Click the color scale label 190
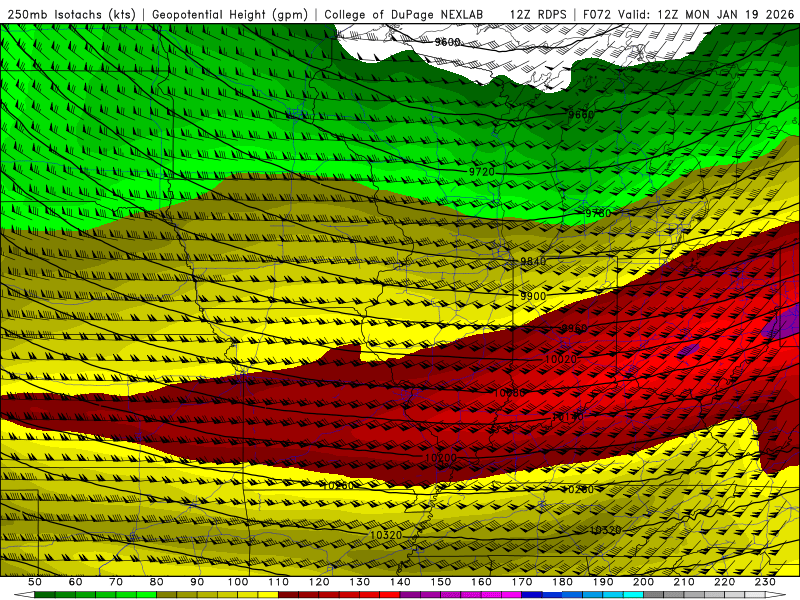The width and height of the screenshot is (800, 600). [604, 582]
